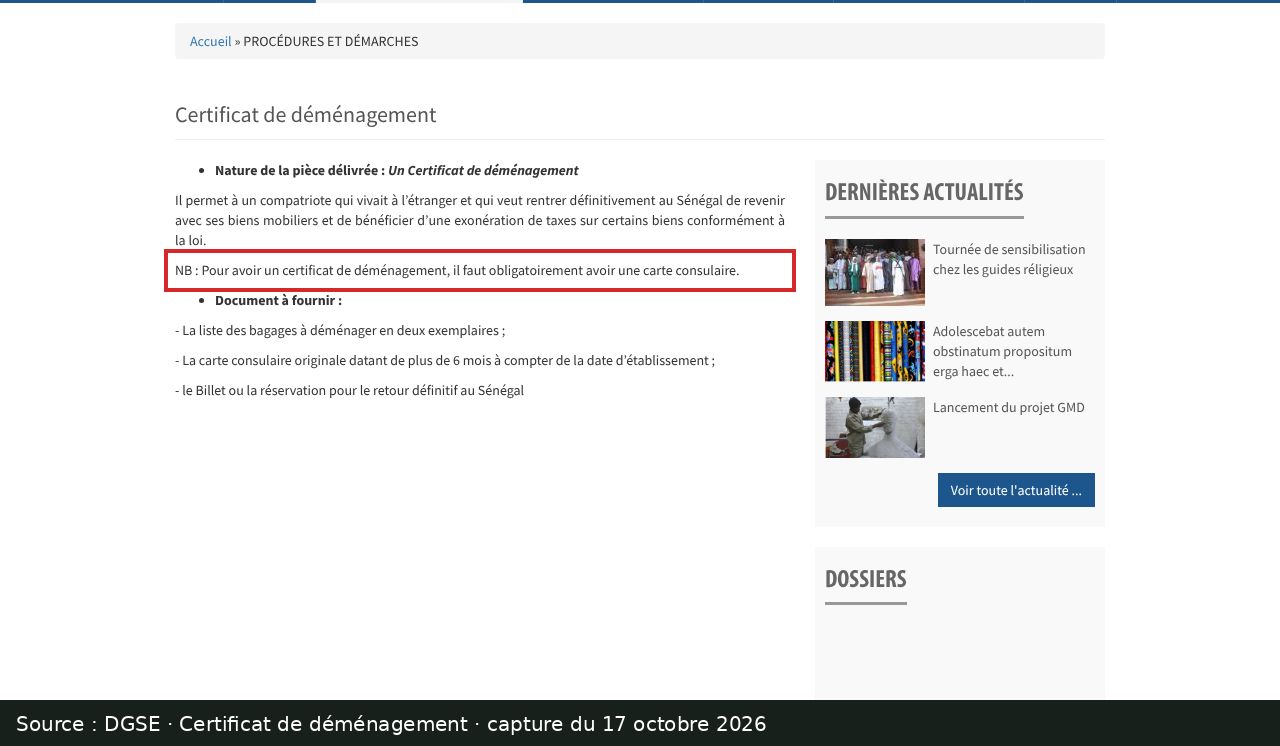Click the DOSSIERS section heading
This screenshot has height=746, width=1280.
[866, 578]
